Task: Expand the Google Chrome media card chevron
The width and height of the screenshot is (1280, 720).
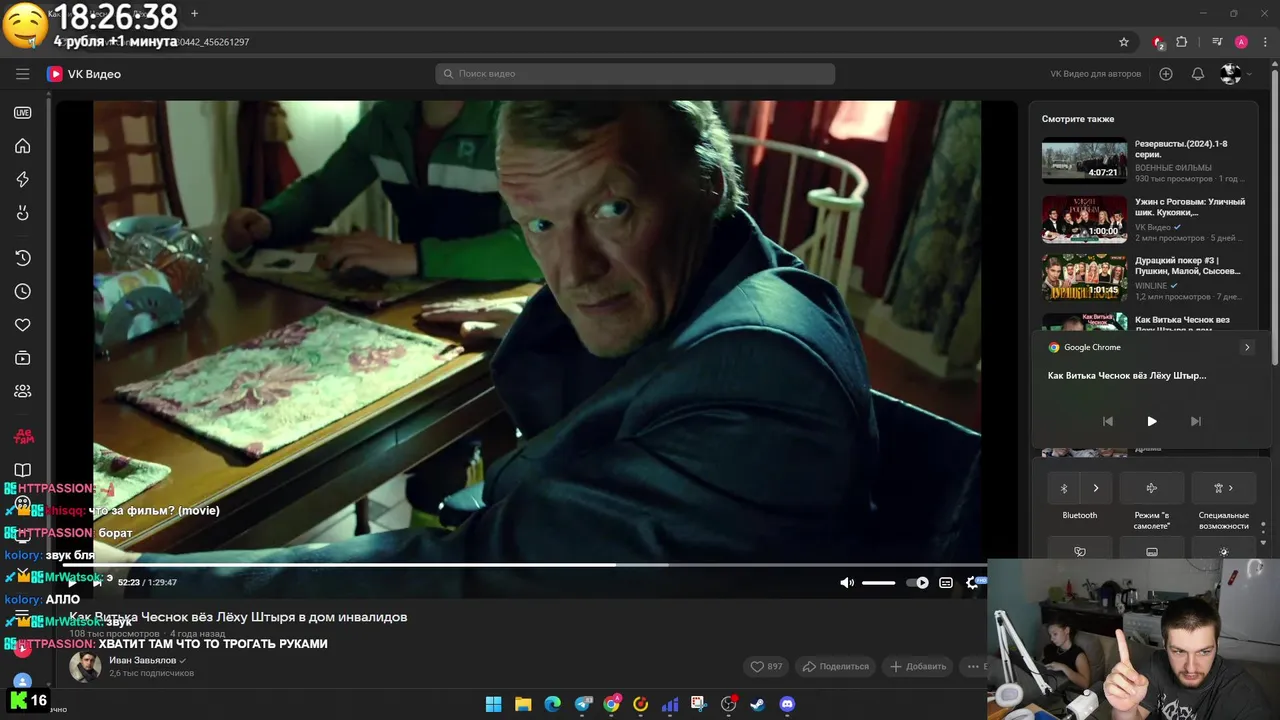Action: [1247, 347]
